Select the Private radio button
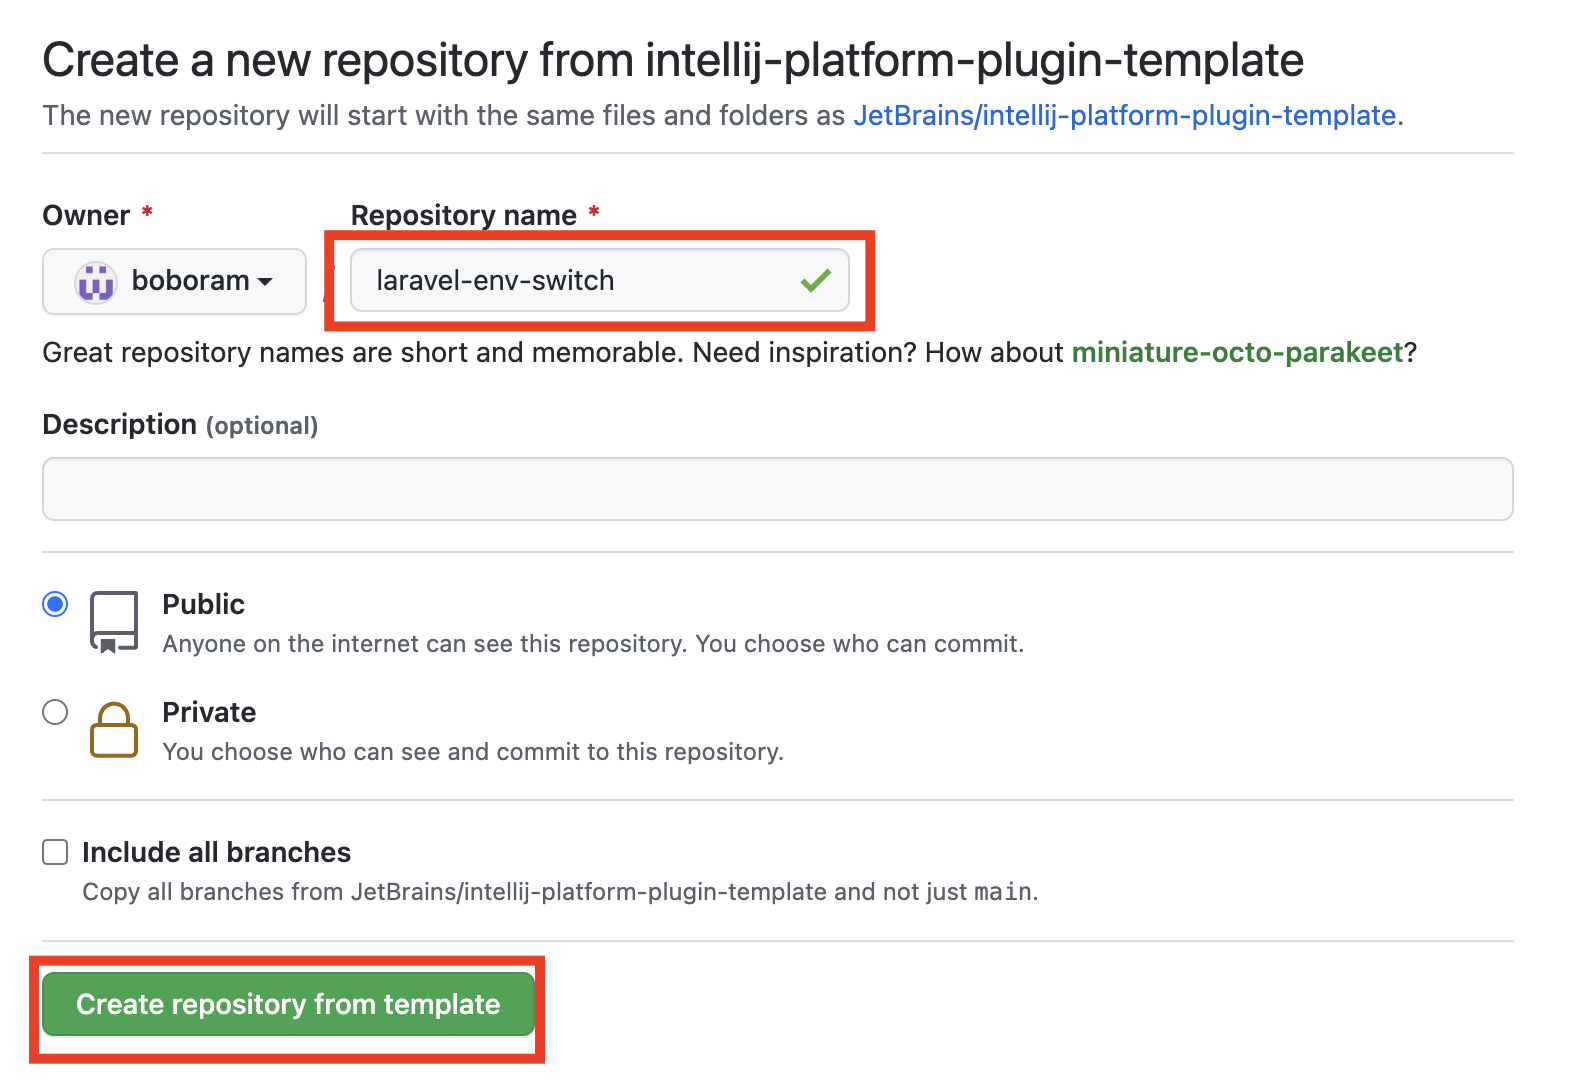Screen dimensions: 1584x1084 (55, 712)
